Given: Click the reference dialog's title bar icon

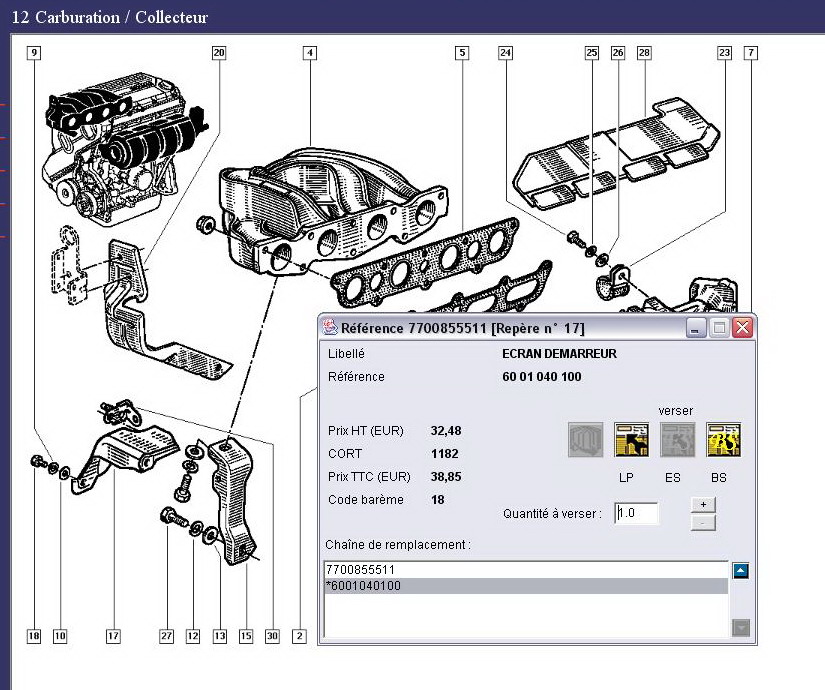Looking at the screenshot, I should (x=329, y=328).
